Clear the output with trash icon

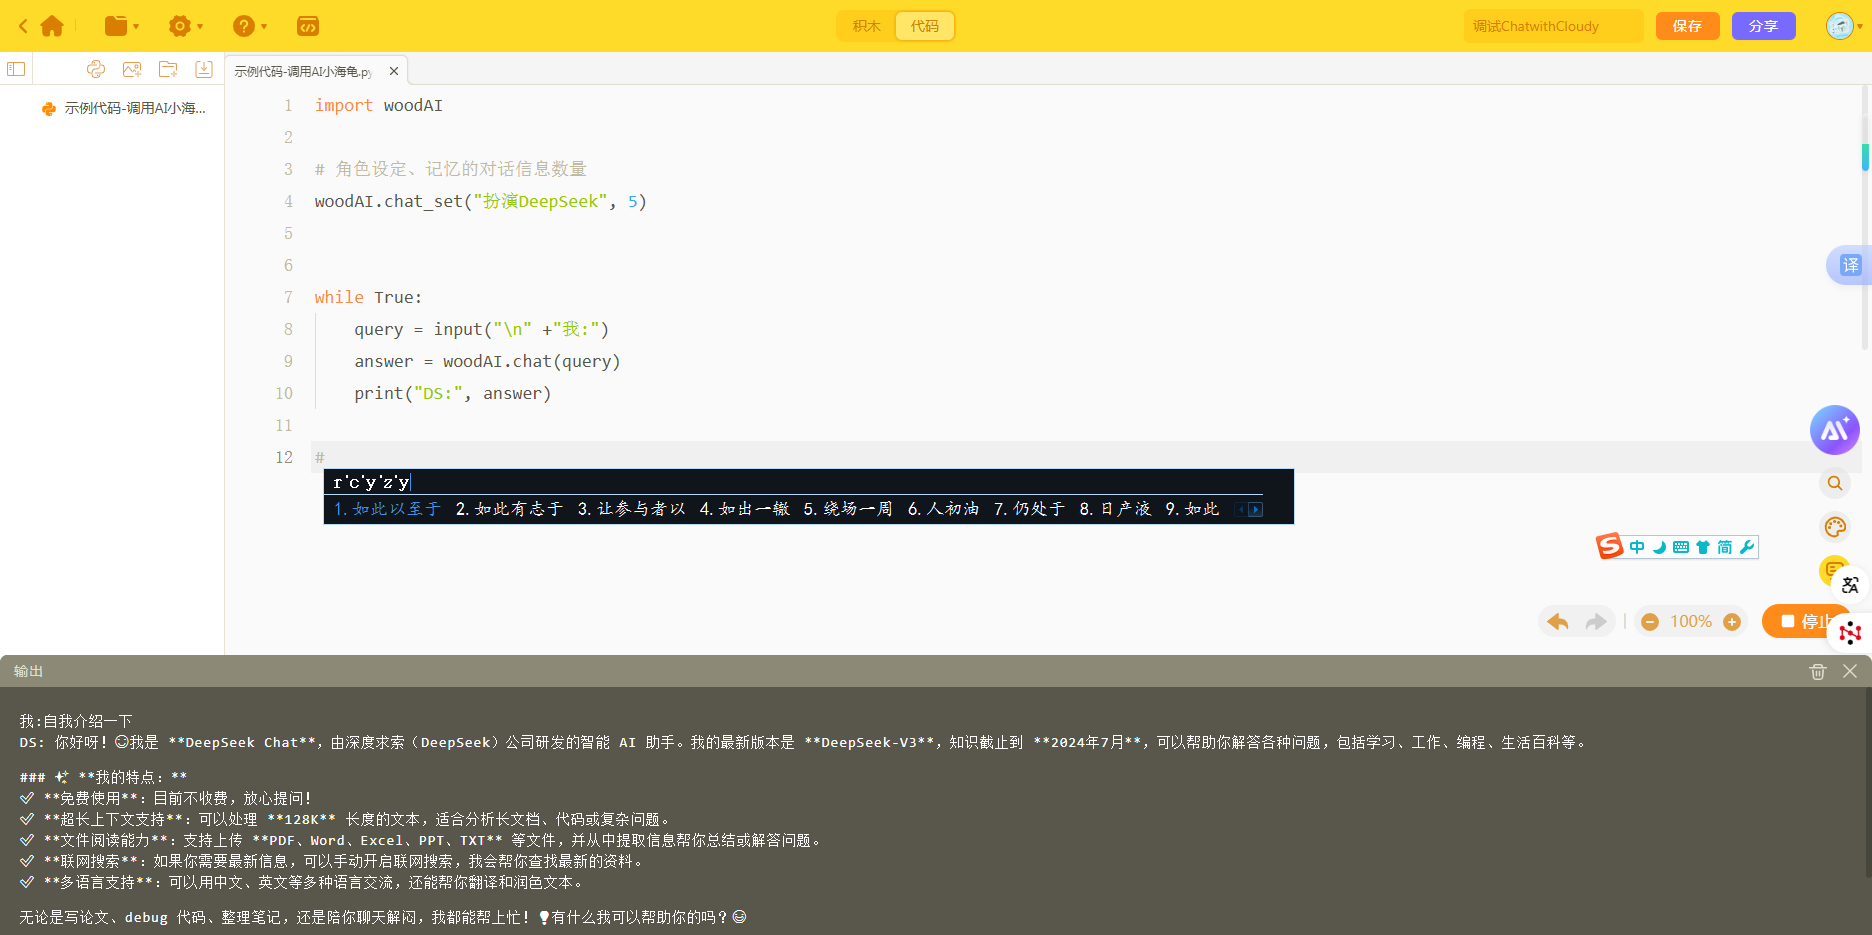1818,672
